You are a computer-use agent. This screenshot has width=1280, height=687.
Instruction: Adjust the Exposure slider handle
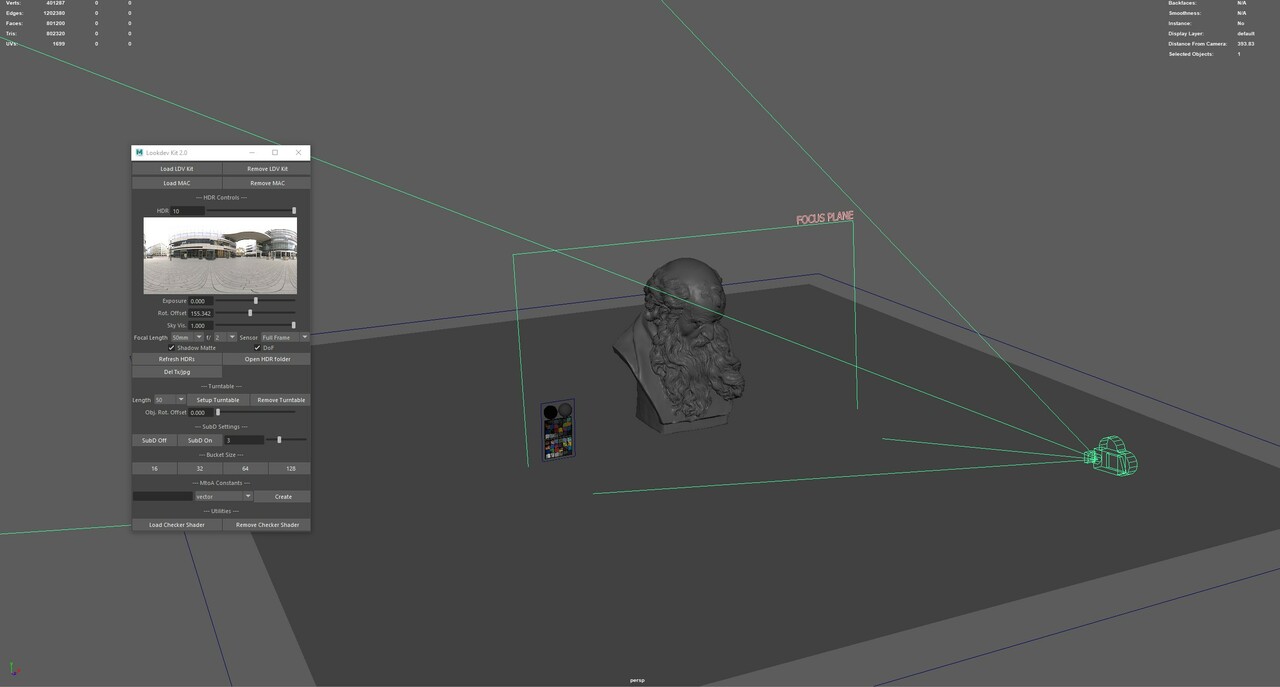pyautogui.click(x=256, y=301)
